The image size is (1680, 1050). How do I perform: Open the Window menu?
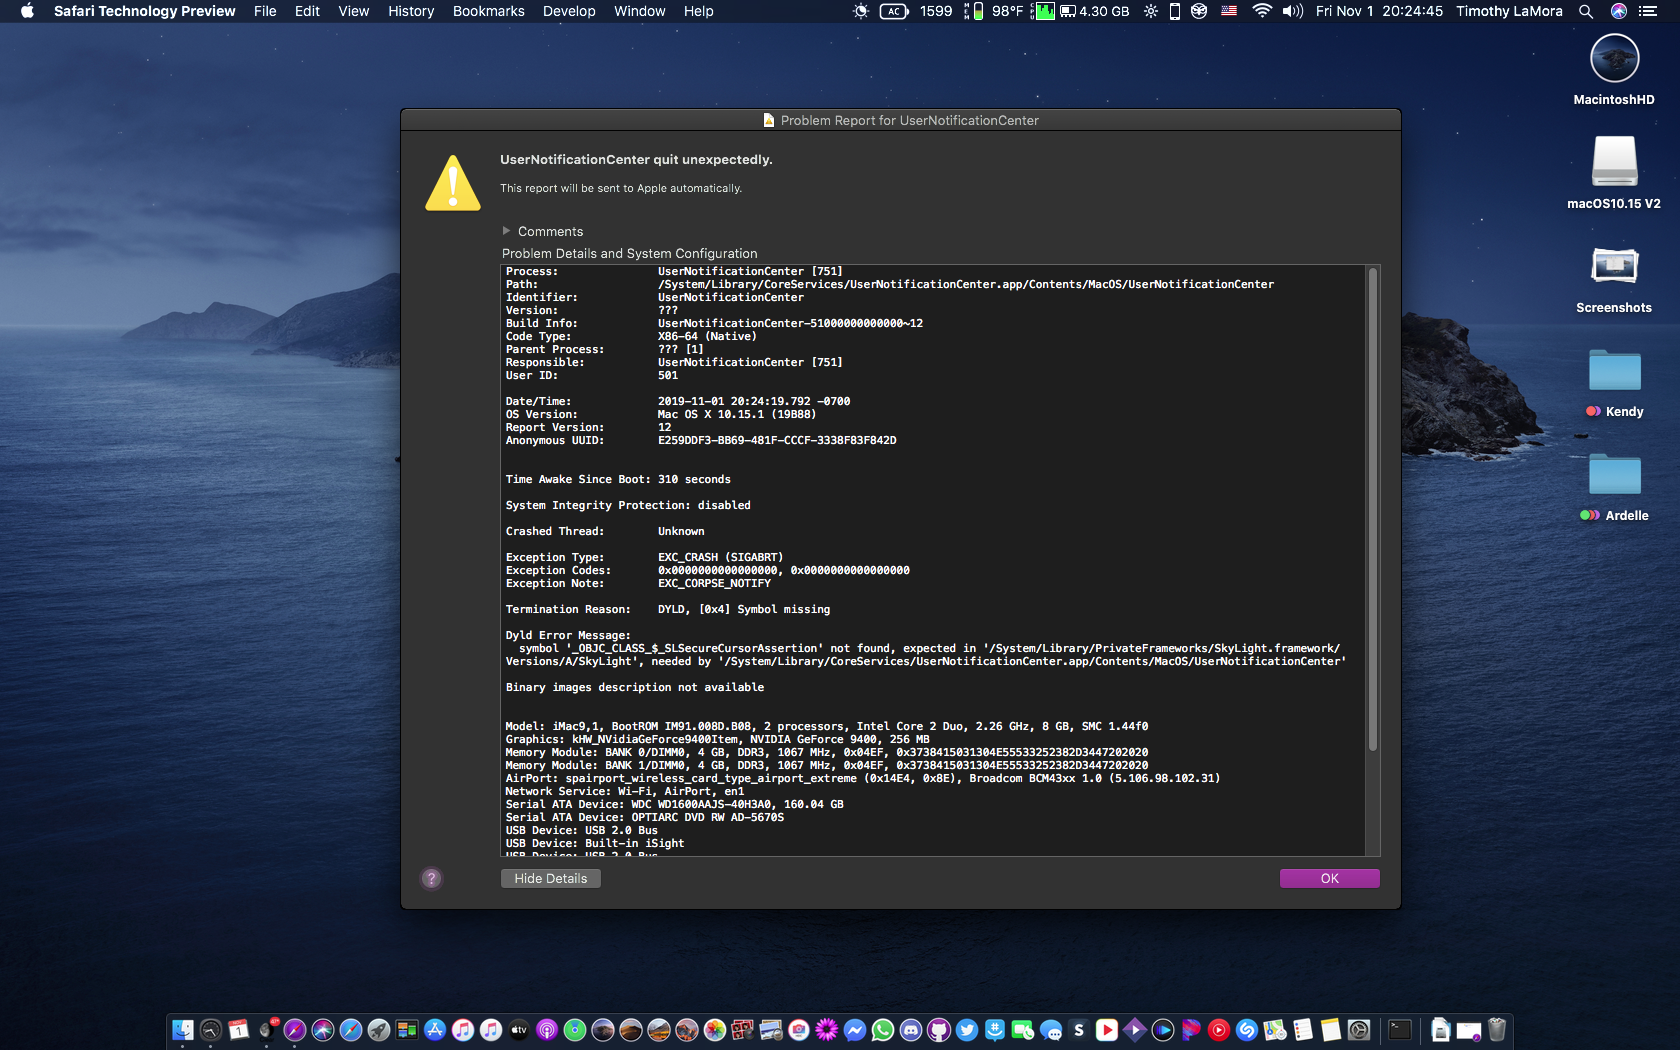coord(640,11)
